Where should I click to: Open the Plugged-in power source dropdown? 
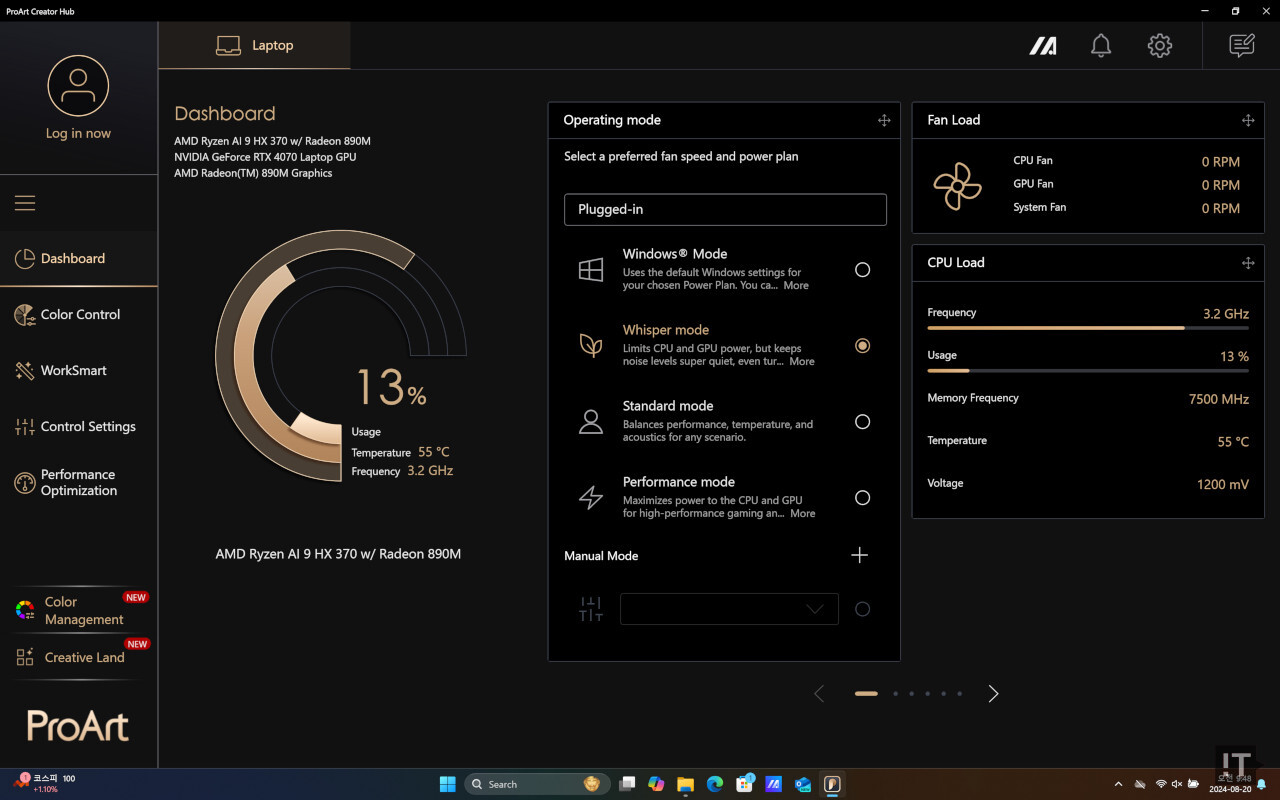pyautogui.click(x=725, y=210)
